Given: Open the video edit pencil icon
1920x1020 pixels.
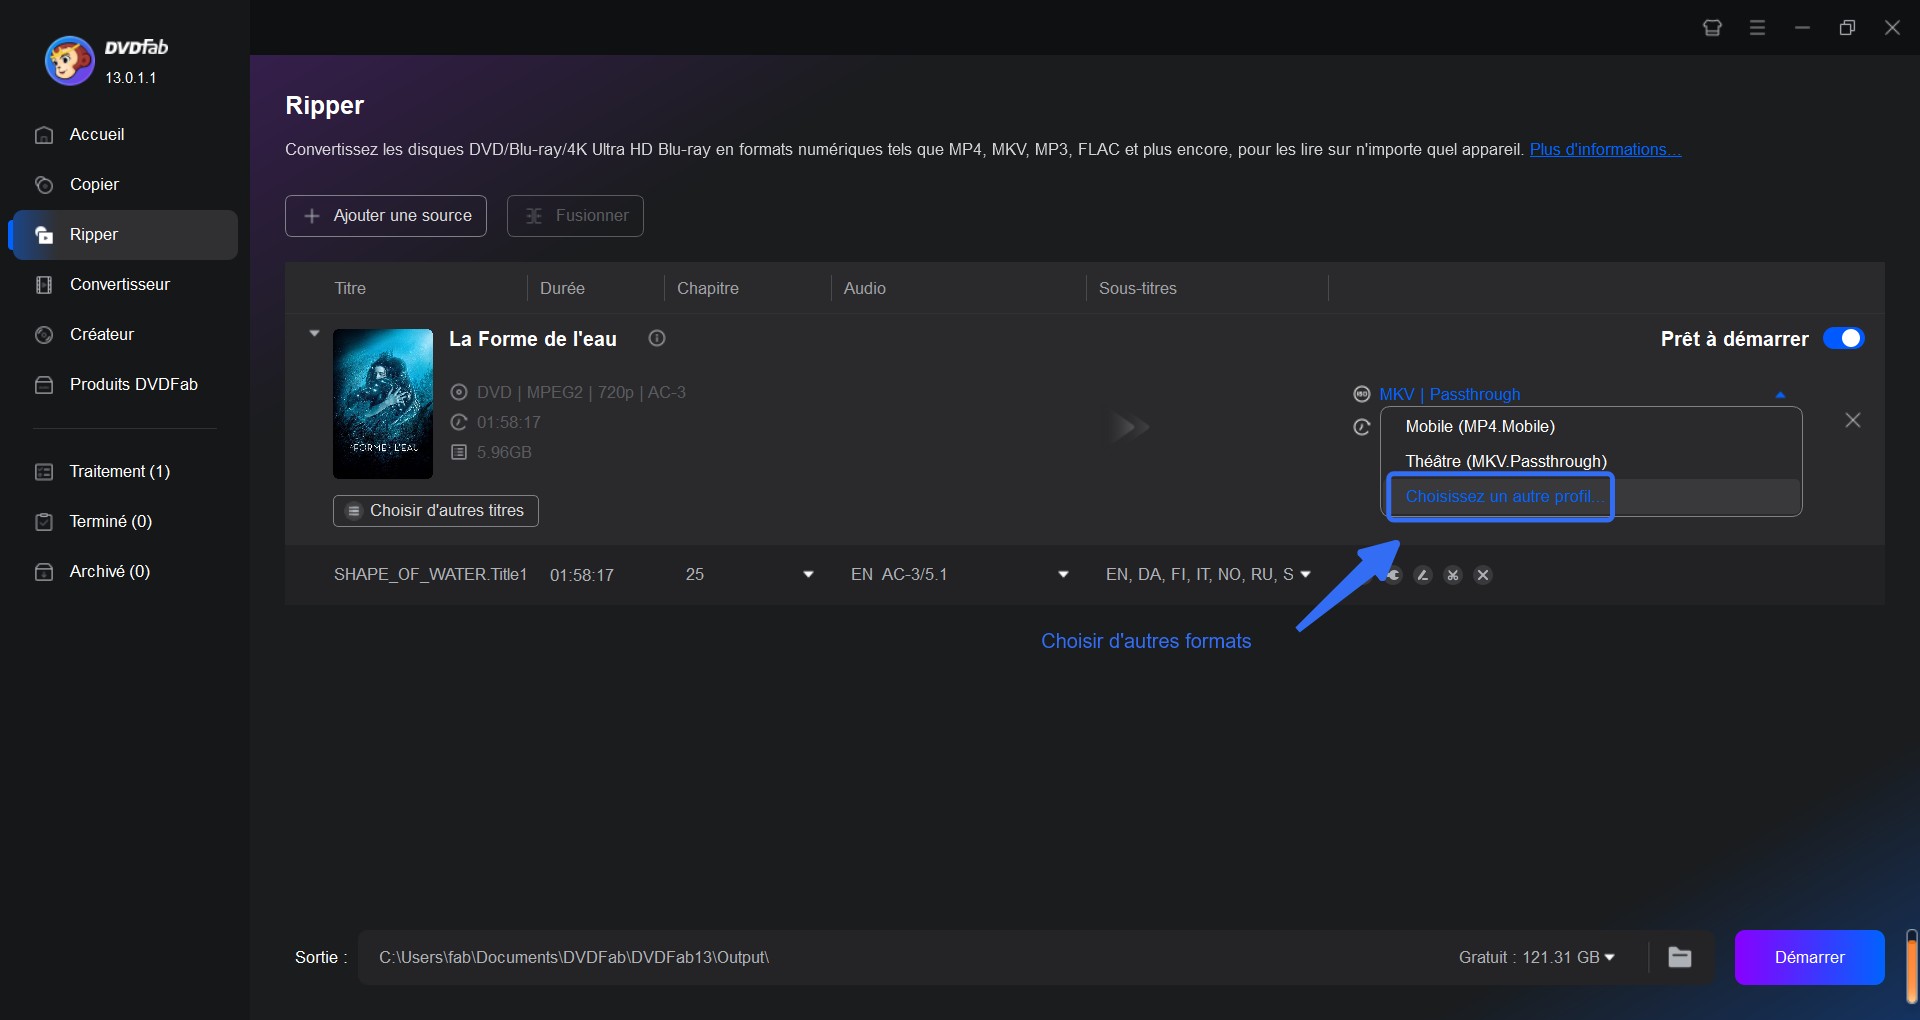Looking at the screenshot, I should coord(1423,575).
